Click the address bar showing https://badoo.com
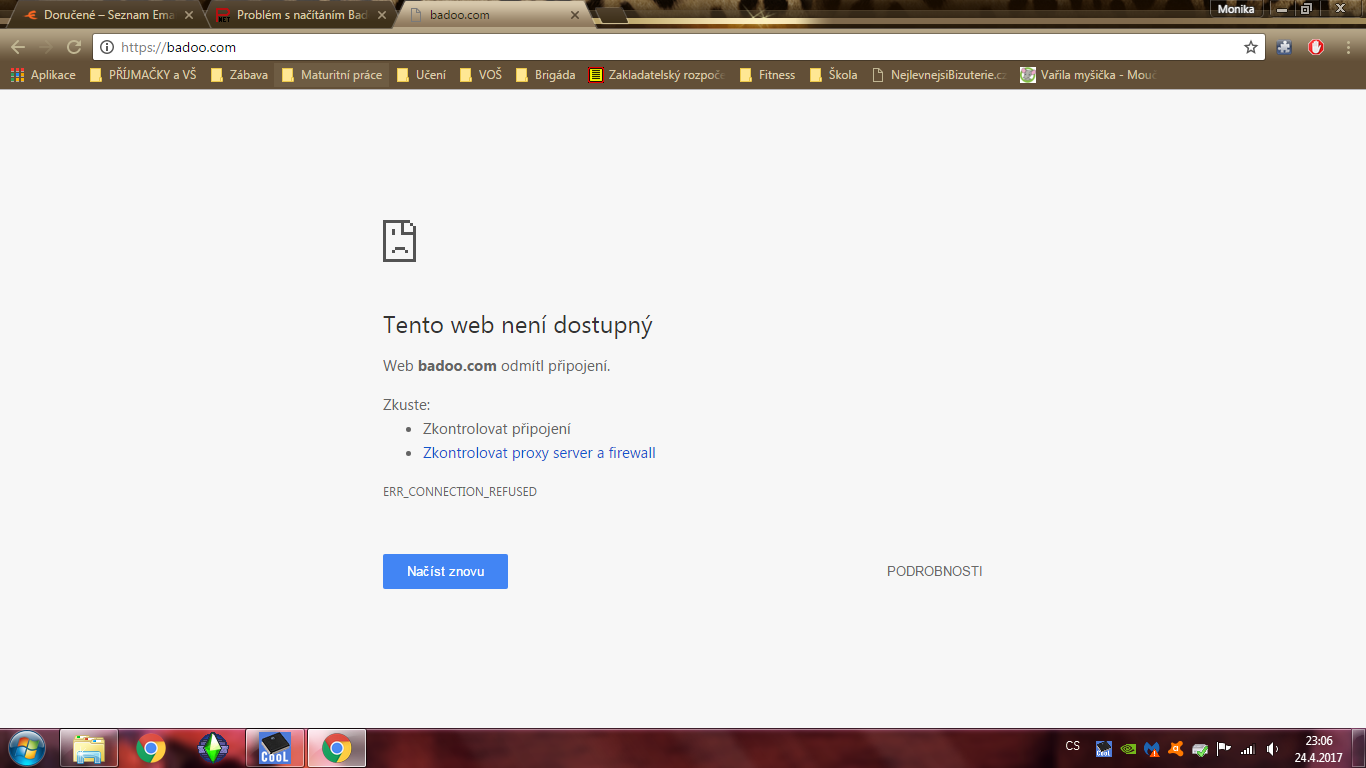 point(678,47)
